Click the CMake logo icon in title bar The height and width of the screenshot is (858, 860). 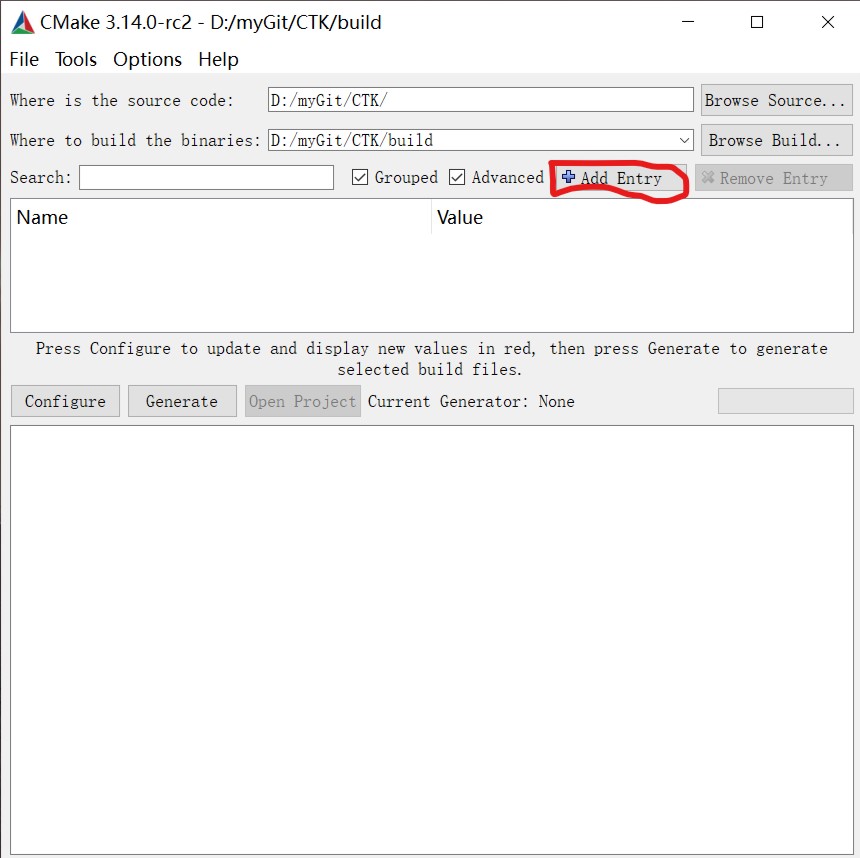22,22
